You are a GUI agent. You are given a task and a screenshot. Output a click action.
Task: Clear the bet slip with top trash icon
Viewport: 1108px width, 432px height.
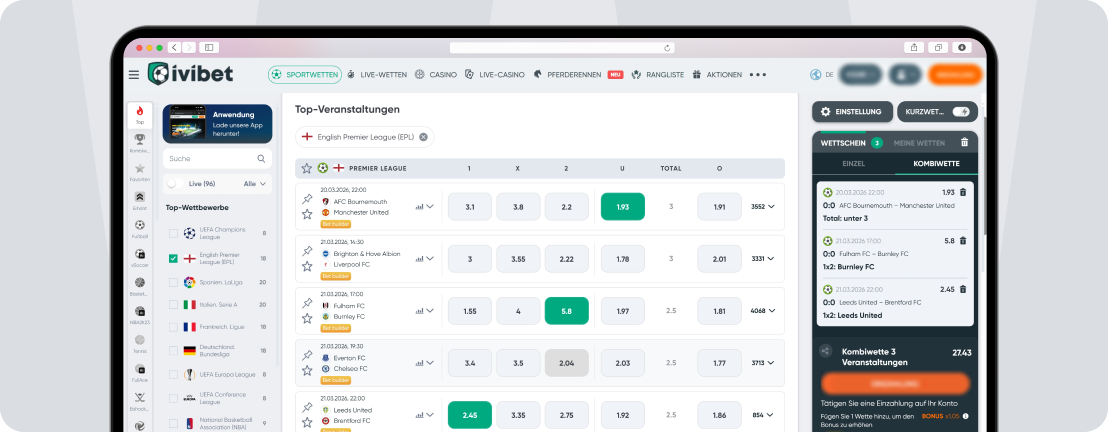pos(965,142)
